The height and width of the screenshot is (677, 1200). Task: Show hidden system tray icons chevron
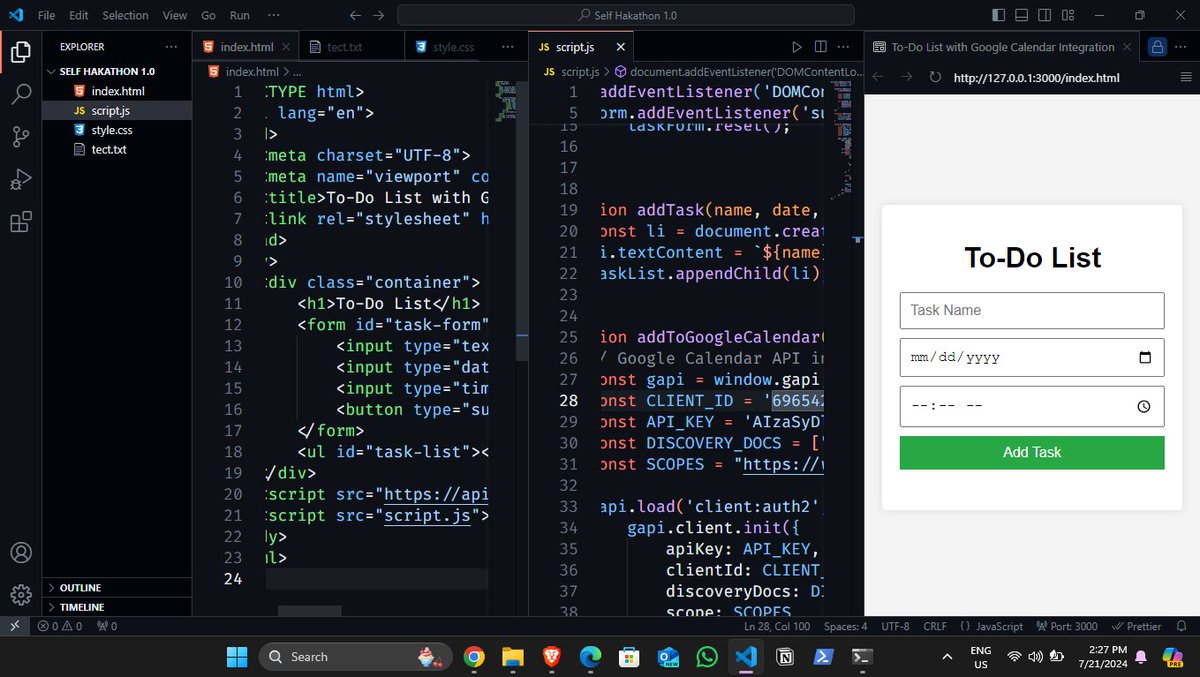pyautogui.click(x=947, y=656)
